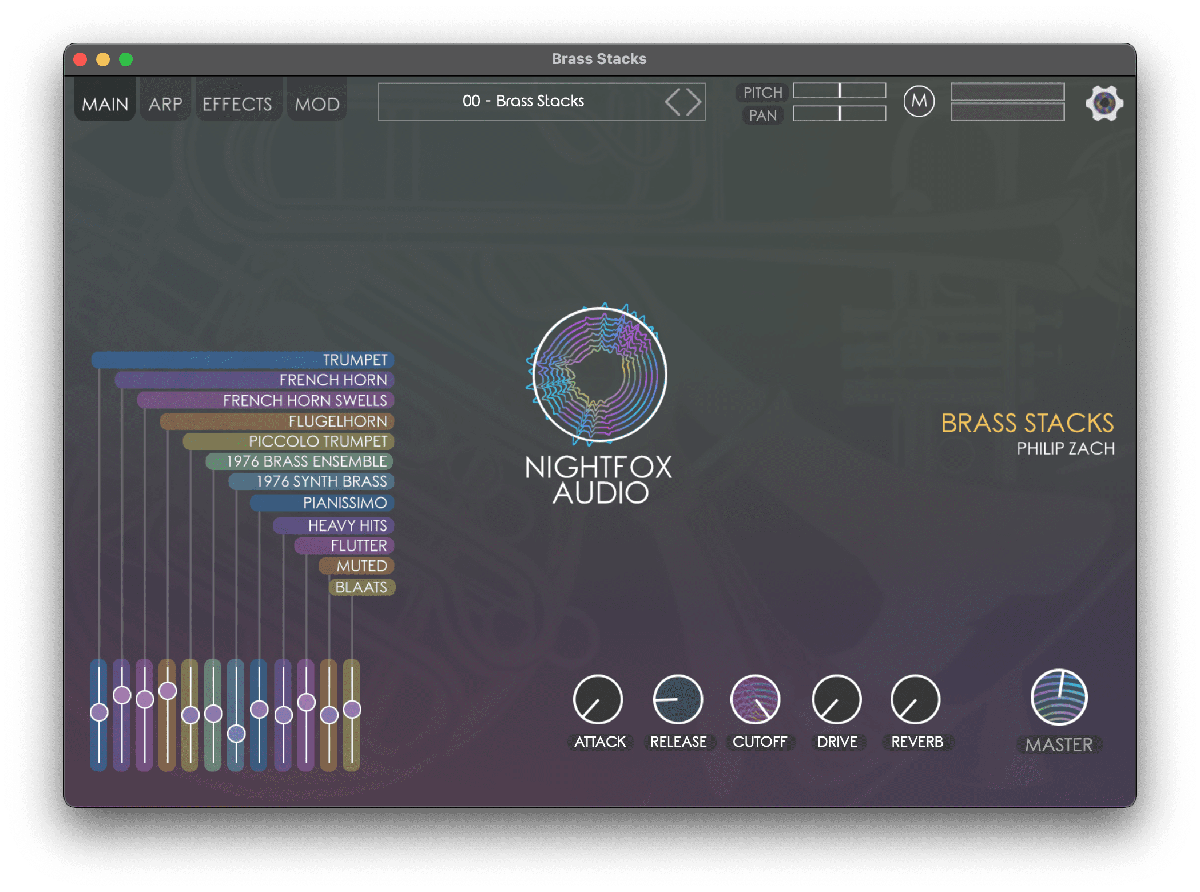The height and width of the screenshot is (892, 1200).
Task: Click the Release knob
Action: 678,699
